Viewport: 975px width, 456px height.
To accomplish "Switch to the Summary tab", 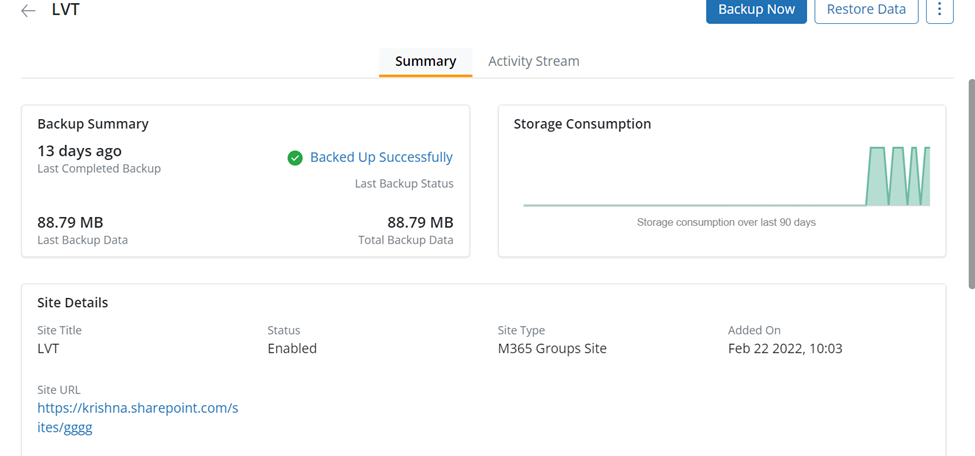I will pos(425,61).
